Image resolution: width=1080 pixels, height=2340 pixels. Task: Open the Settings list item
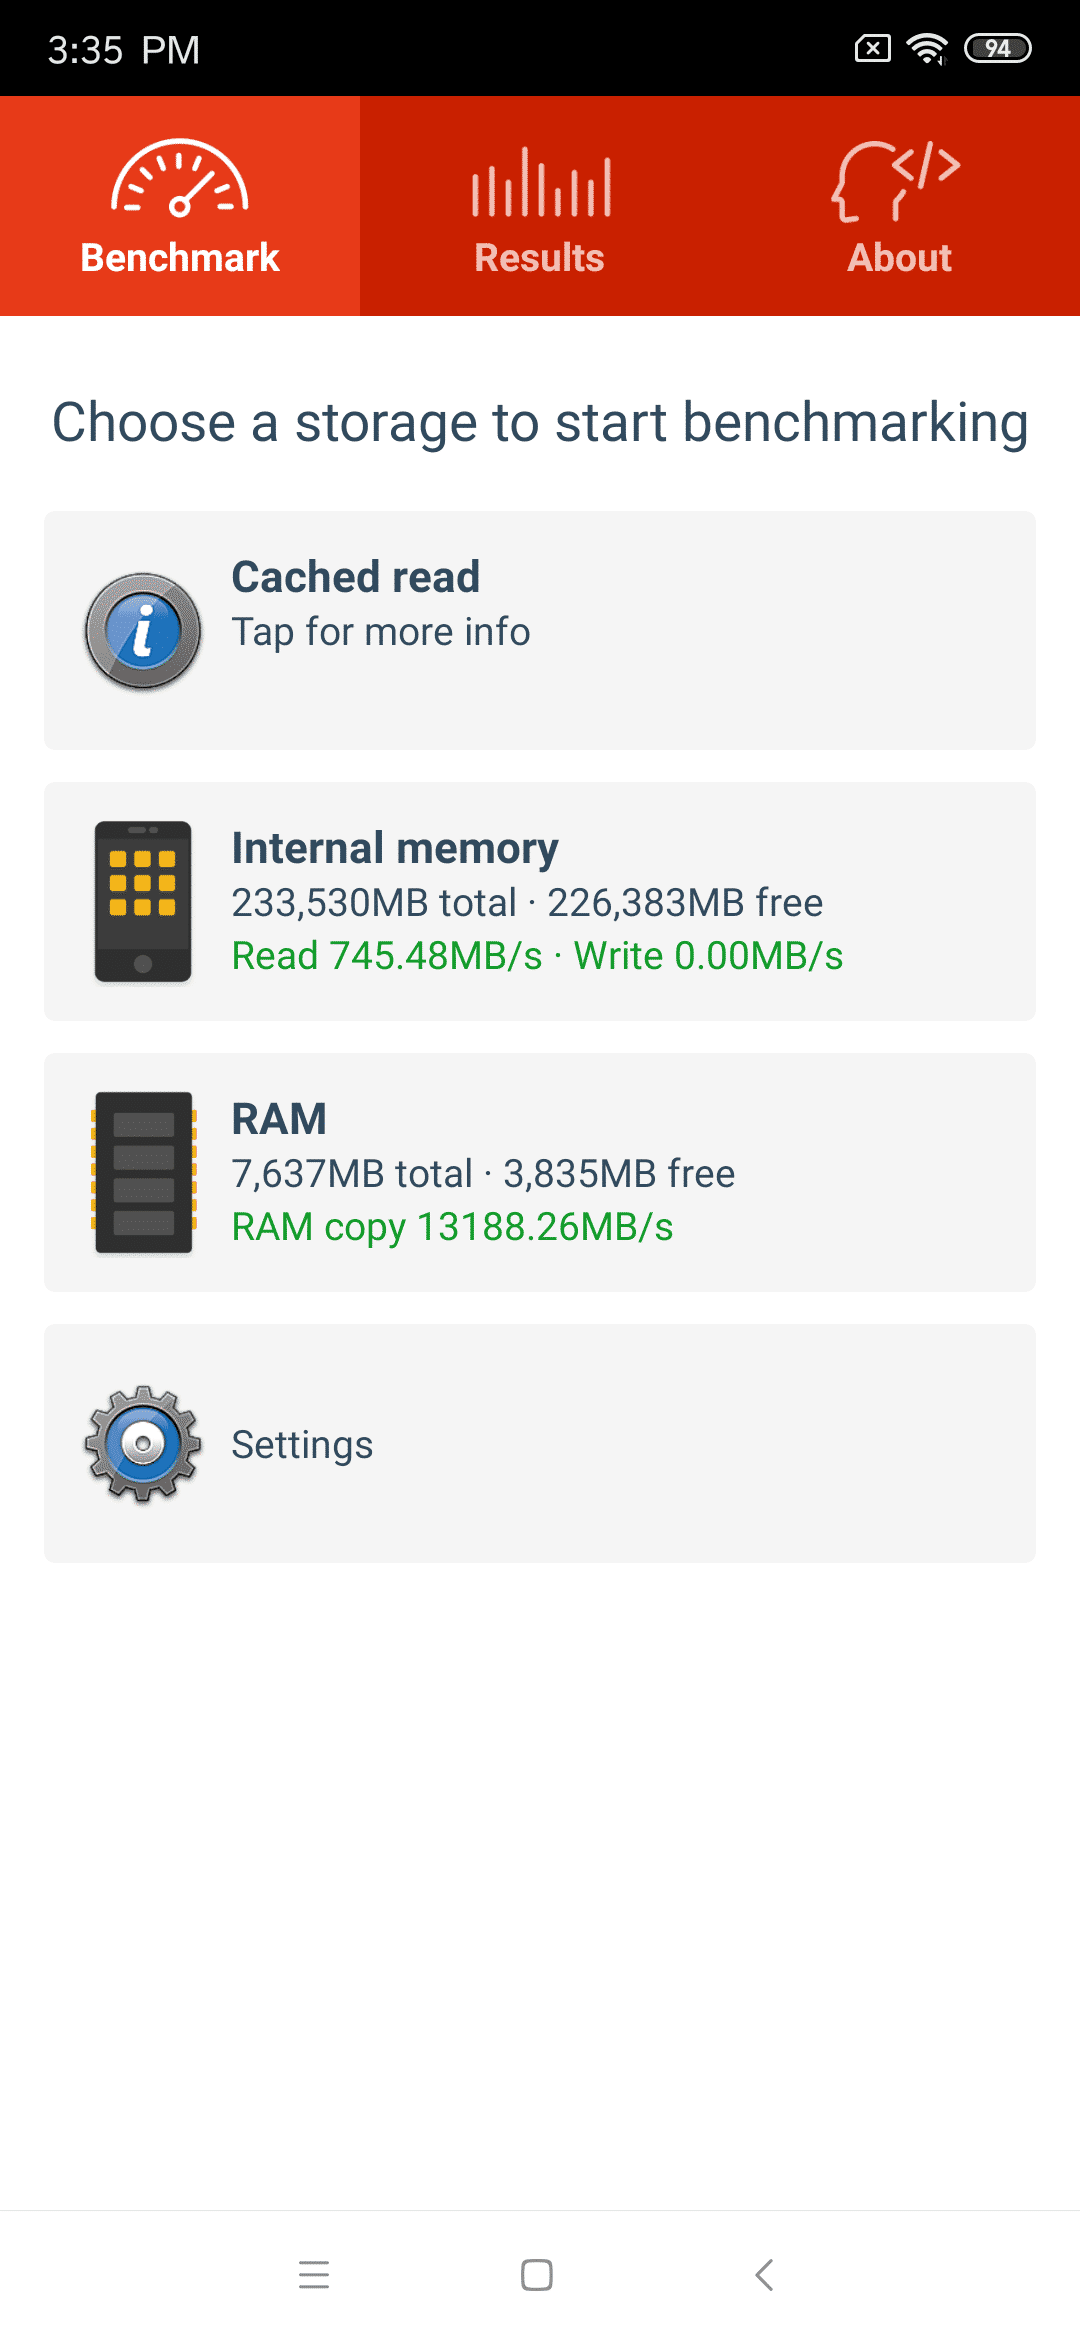coord(540,1443)
